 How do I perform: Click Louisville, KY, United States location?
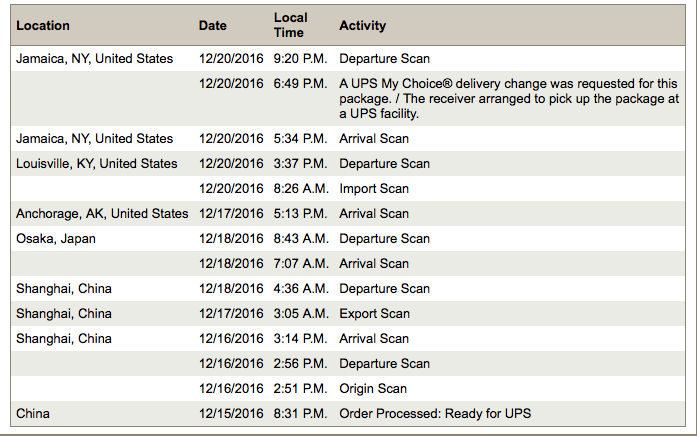(x=96, y=164)
